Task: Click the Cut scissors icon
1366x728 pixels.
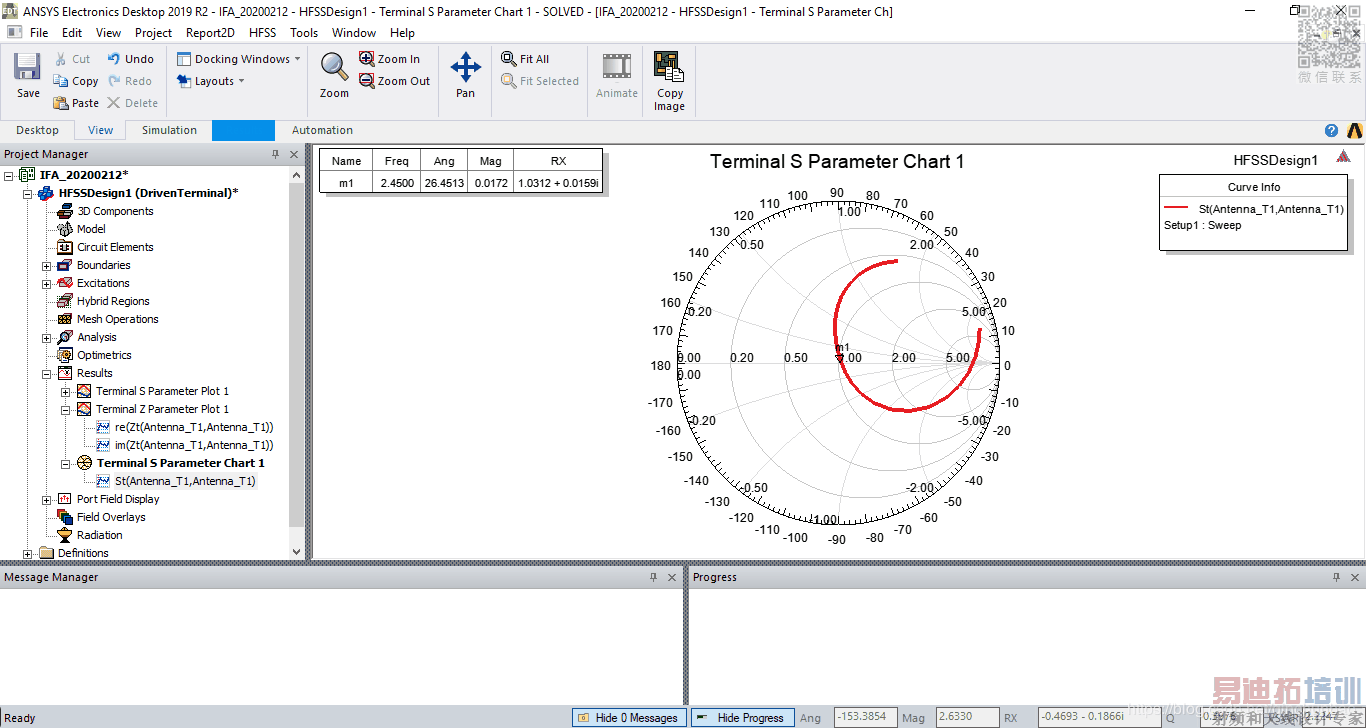Action: [61, 59]
